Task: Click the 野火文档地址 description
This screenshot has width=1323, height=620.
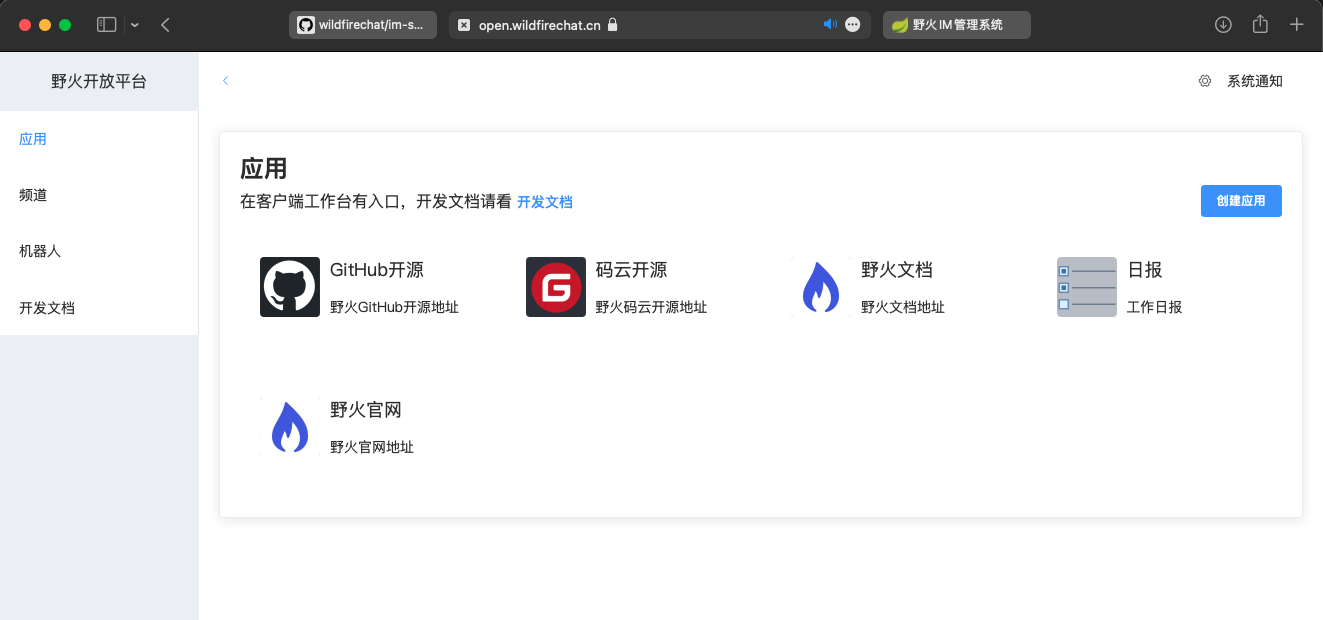Action: coord(903,307)
